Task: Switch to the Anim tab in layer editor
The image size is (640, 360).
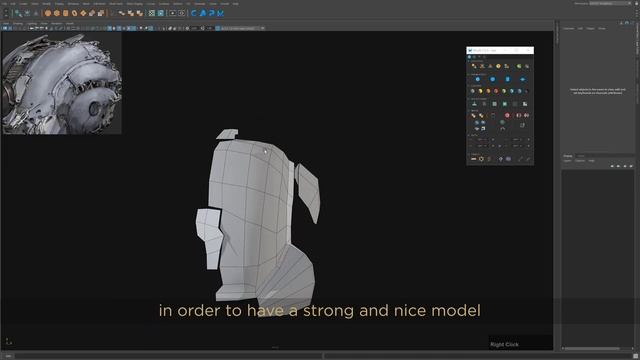Action: tap(580, 156)
